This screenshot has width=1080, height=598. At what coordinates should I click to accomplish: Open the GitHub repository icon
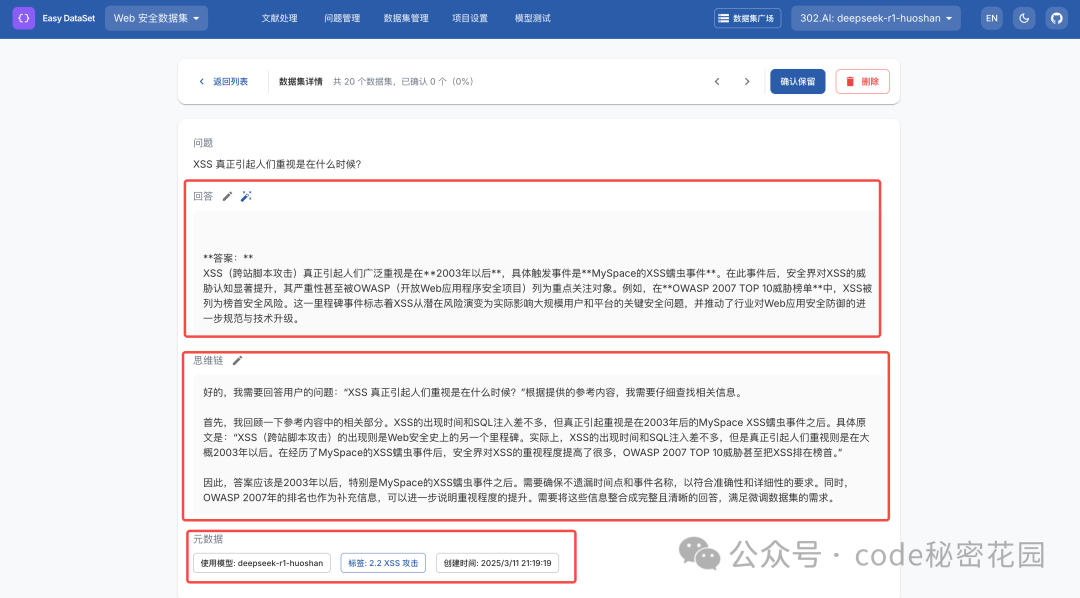coord(1057,18)
